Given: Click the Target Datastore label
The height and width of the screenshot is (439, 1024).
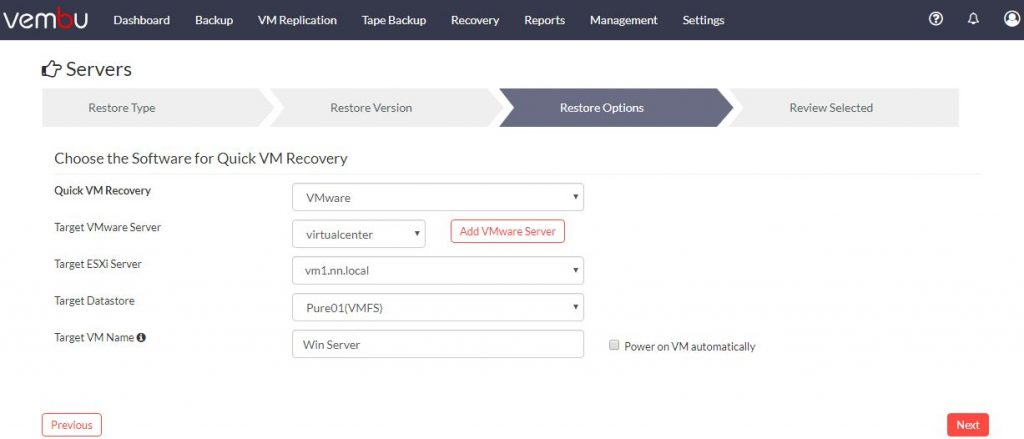Looking at the screenshot, I should pyautogui.click(x=94, y=301).
